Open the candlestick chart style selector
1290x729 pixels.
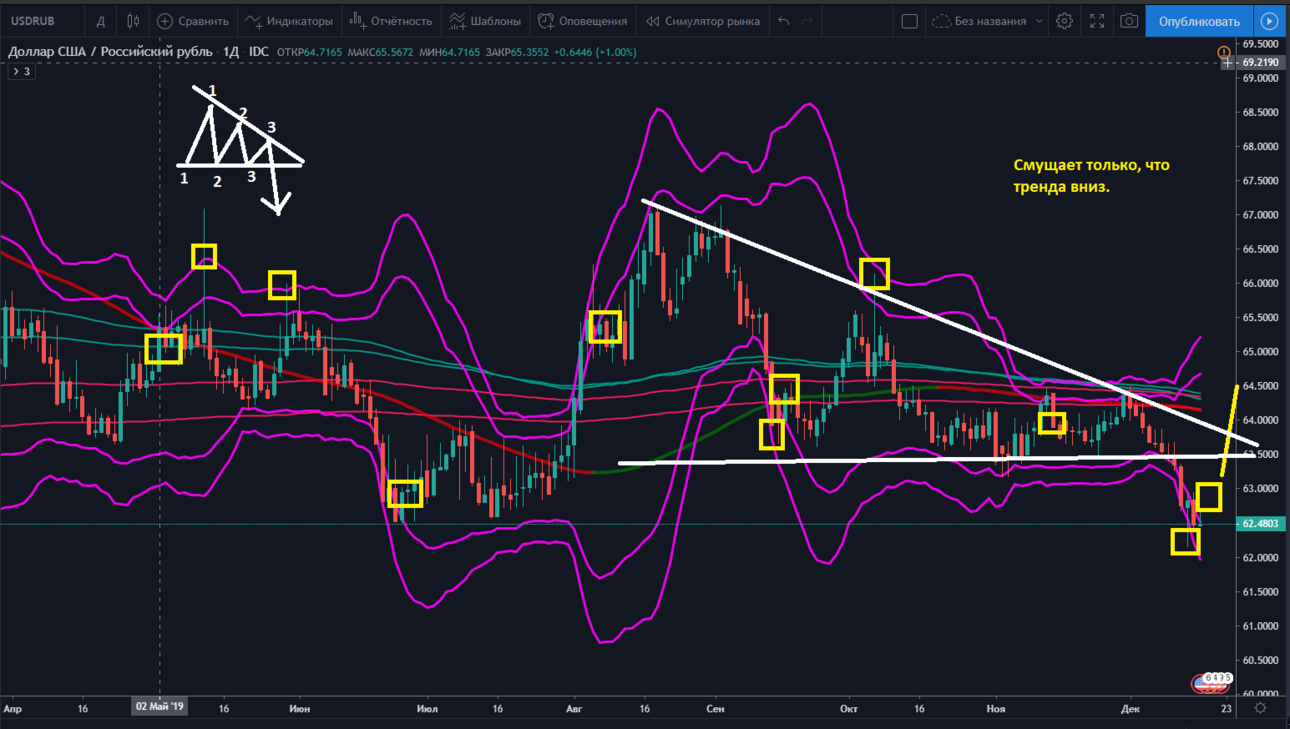point(132,21)
